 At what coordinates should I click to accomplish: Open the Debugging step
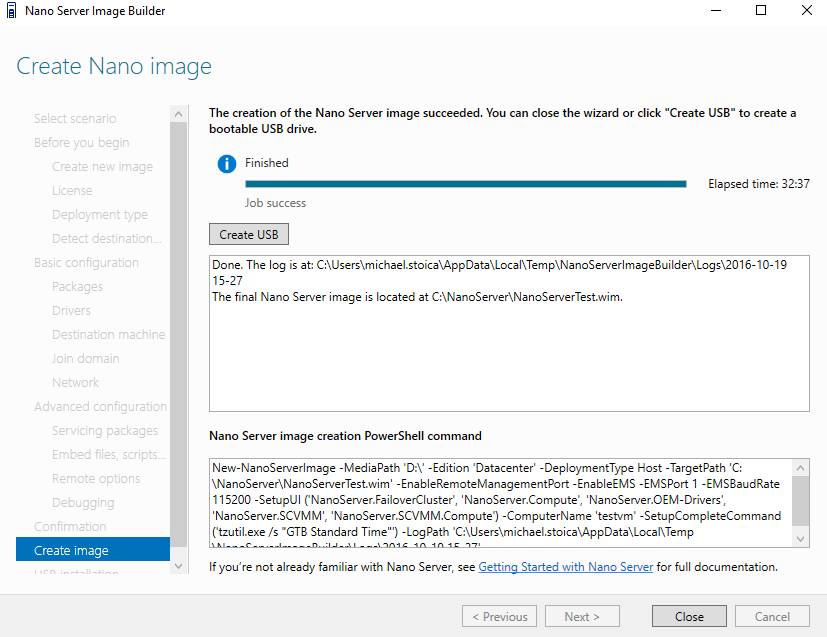point(83,503)
